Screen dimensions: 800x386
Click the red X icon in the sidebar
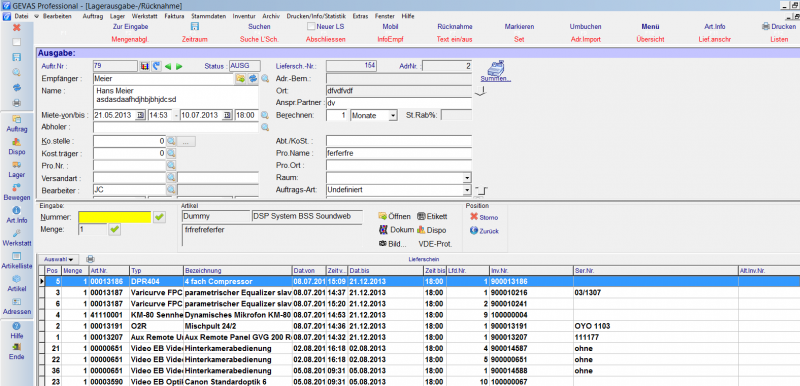(x=16, y=27)
